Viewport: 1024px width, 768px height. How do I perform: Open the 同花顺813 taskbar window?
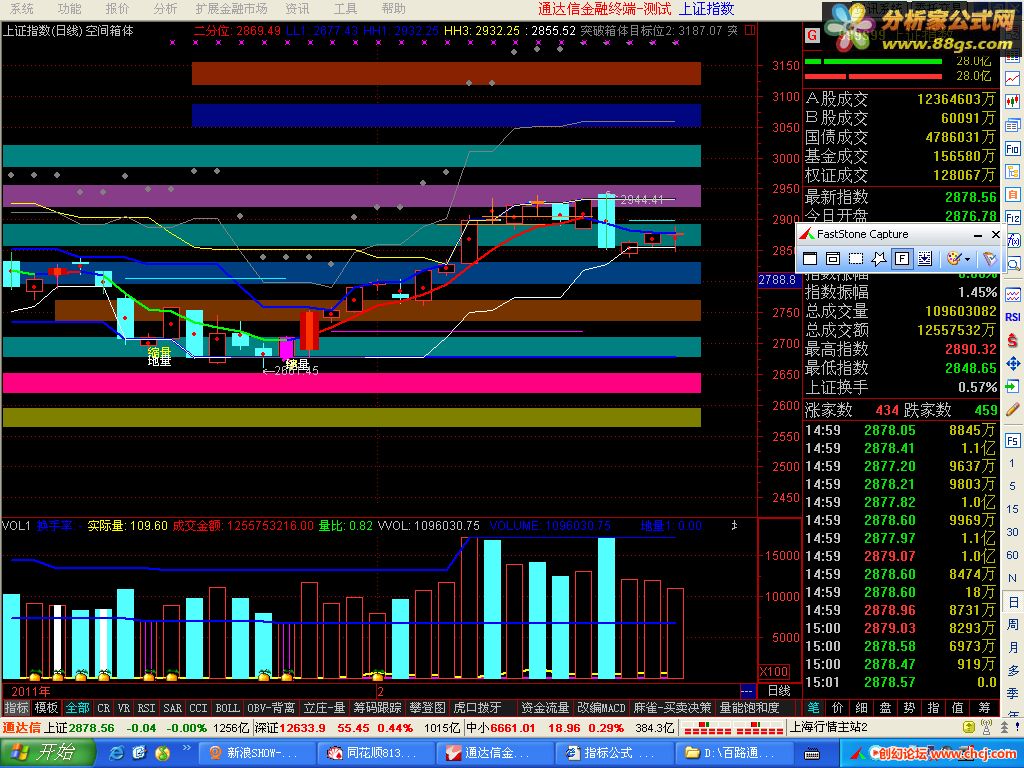[375, 753]
